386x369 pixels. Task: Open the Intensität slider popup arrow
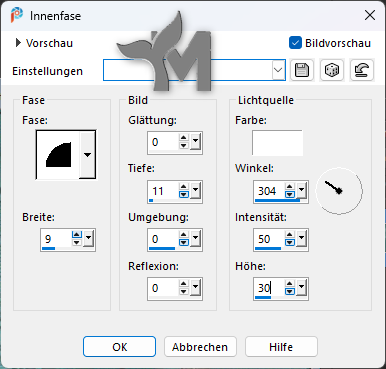point(301,238)
